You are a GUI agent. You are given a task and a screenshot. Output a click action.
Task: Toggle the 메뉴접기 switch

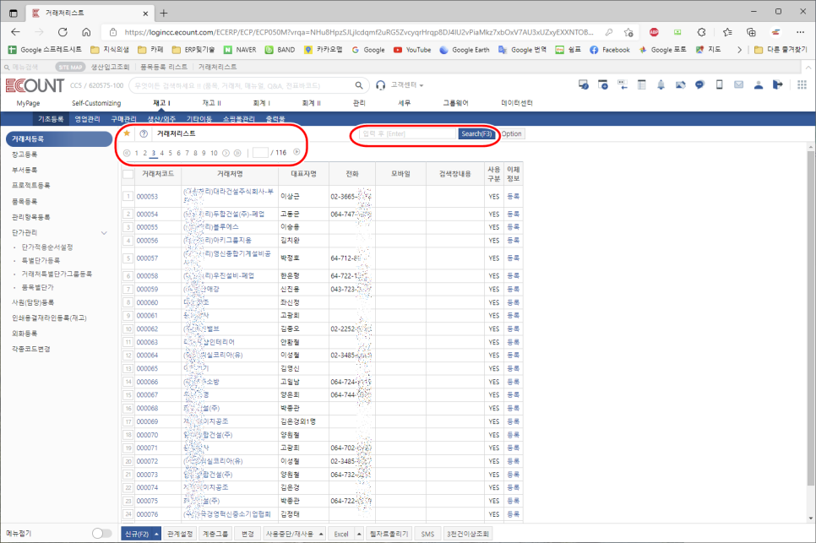(102, 533)
